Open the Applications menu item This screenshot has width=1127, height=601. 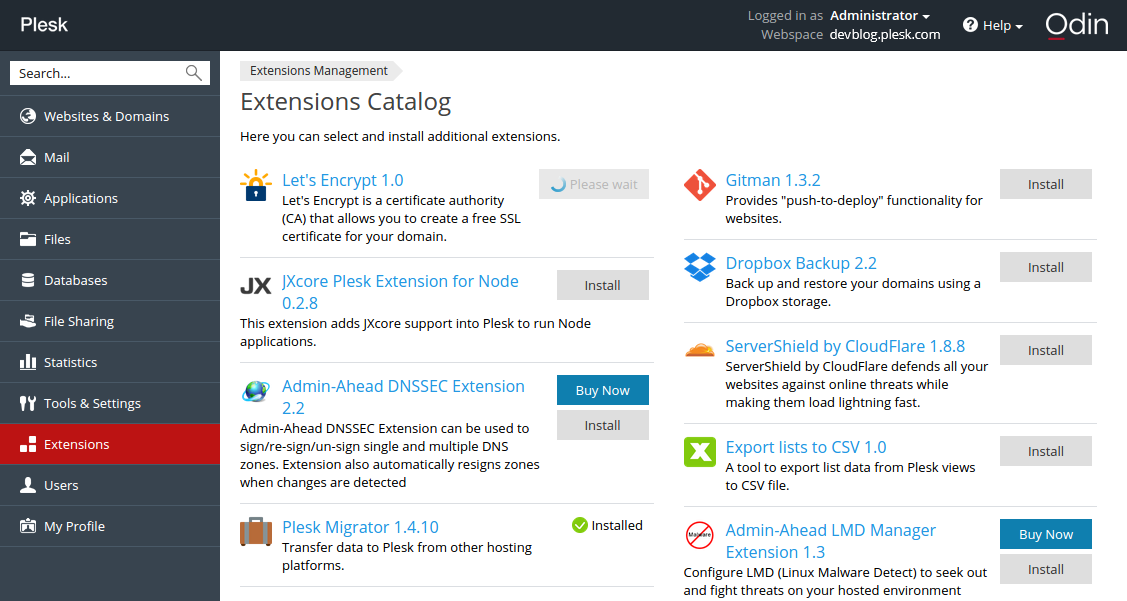[110, 198]
